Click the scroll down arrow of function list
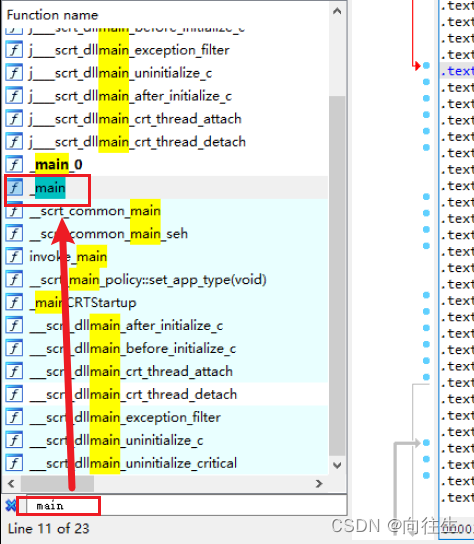 point(337,465)
